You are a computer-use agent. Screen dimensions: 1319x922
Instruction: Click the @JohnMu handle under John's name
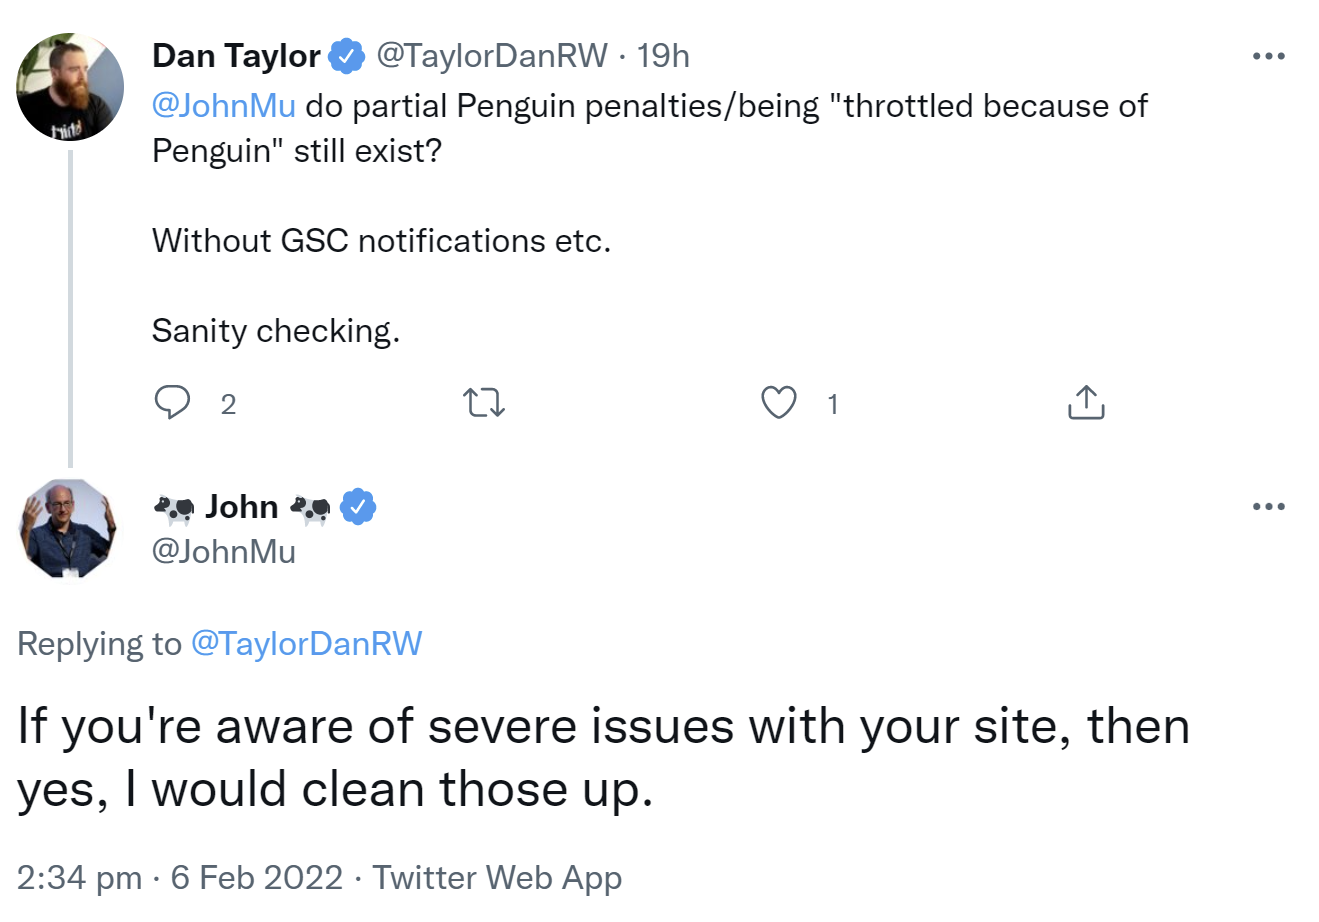[x=224, y=551]
